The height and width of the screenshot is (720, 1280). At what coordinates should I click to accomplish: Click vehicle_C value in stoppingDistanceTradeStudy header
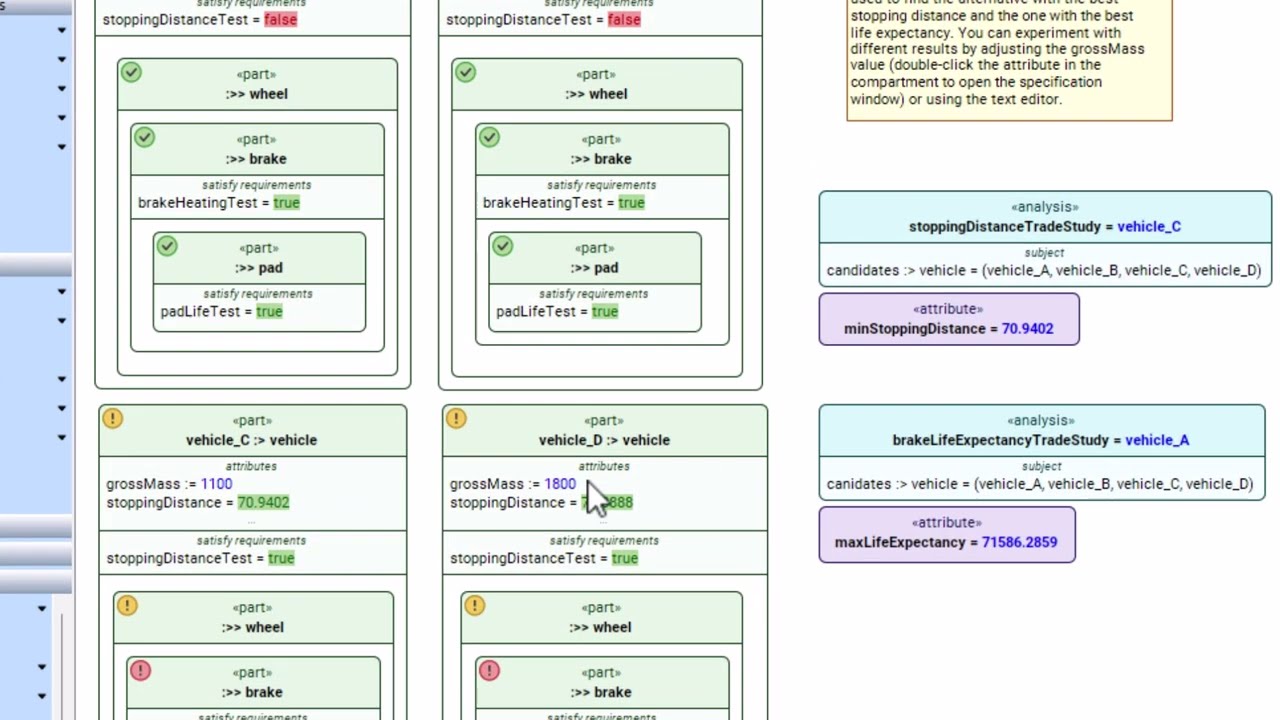pyautogui.click(x=1149, y=227)
